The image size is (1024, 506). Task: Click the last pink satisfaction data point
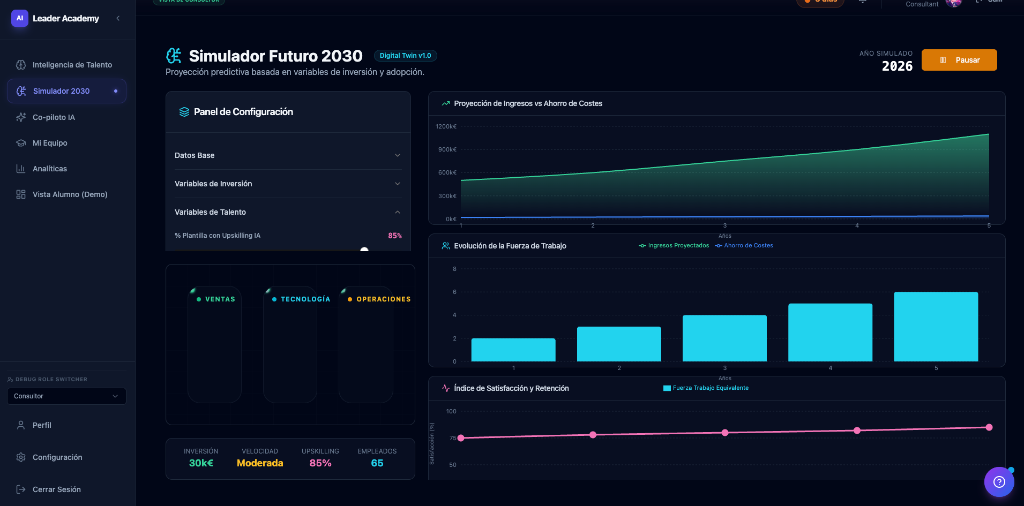coord(989,427)
